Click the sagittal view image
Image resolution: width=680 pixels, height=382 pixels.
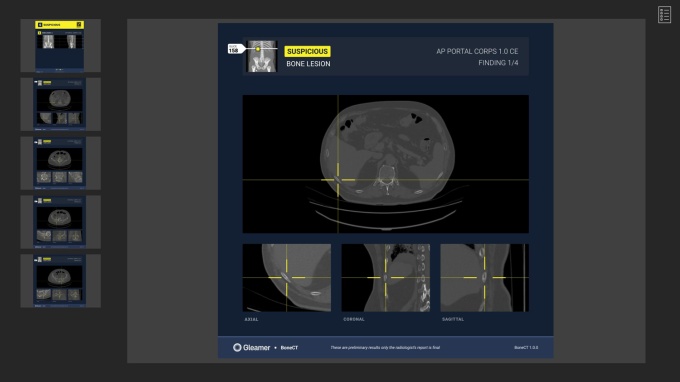[484, 278]
